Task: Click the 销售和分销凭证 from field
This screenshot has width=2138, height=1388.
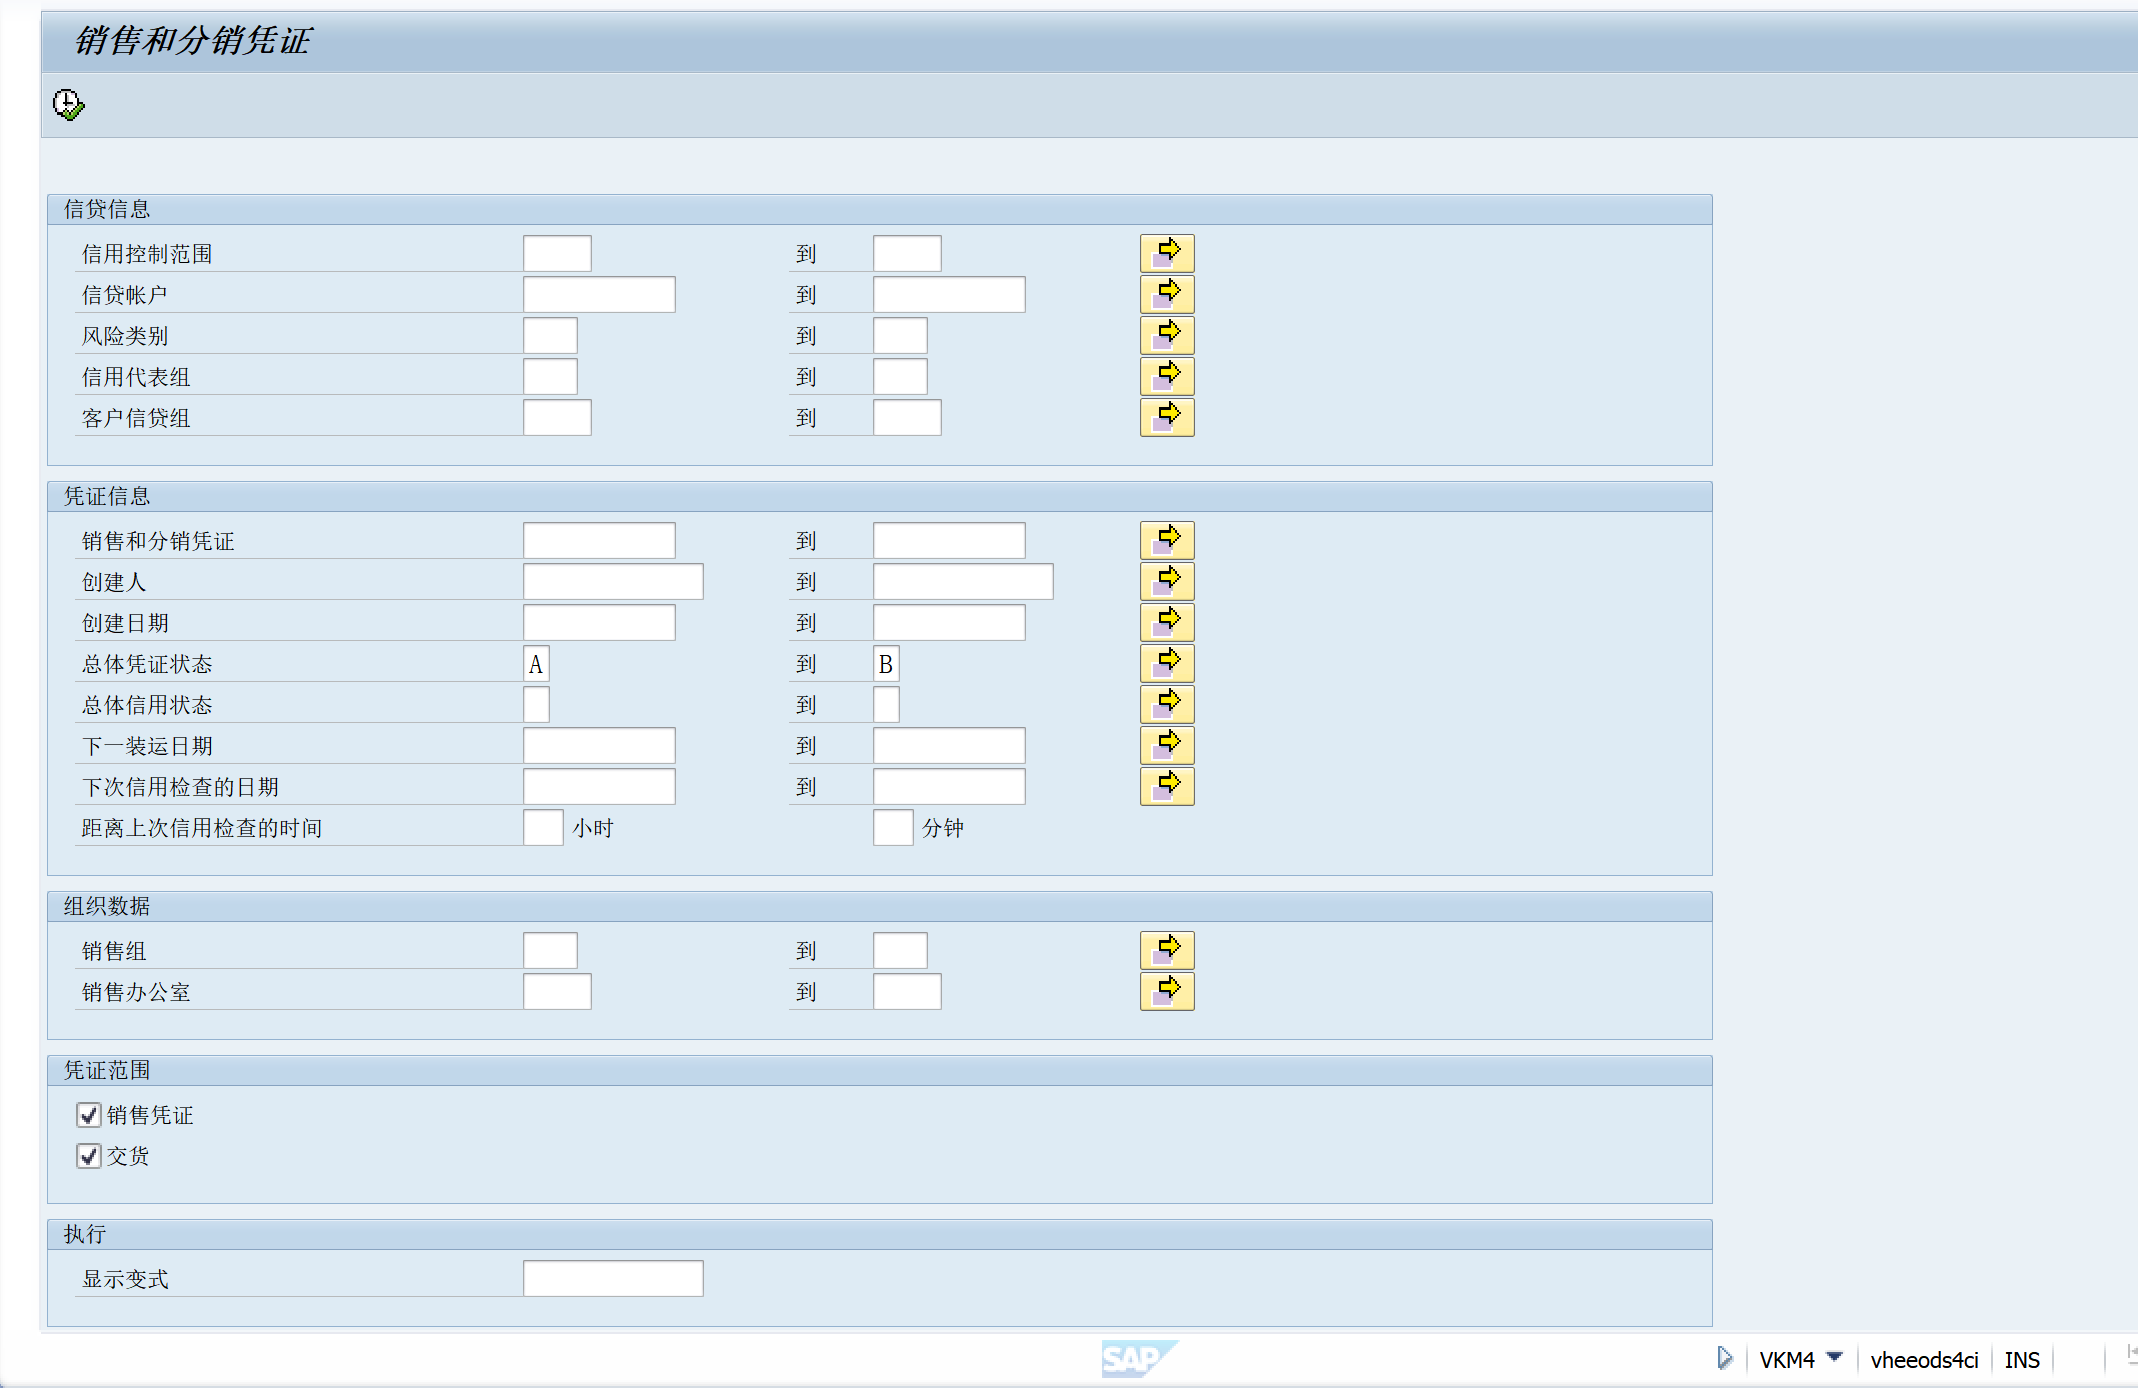Action: coord(599,540)
